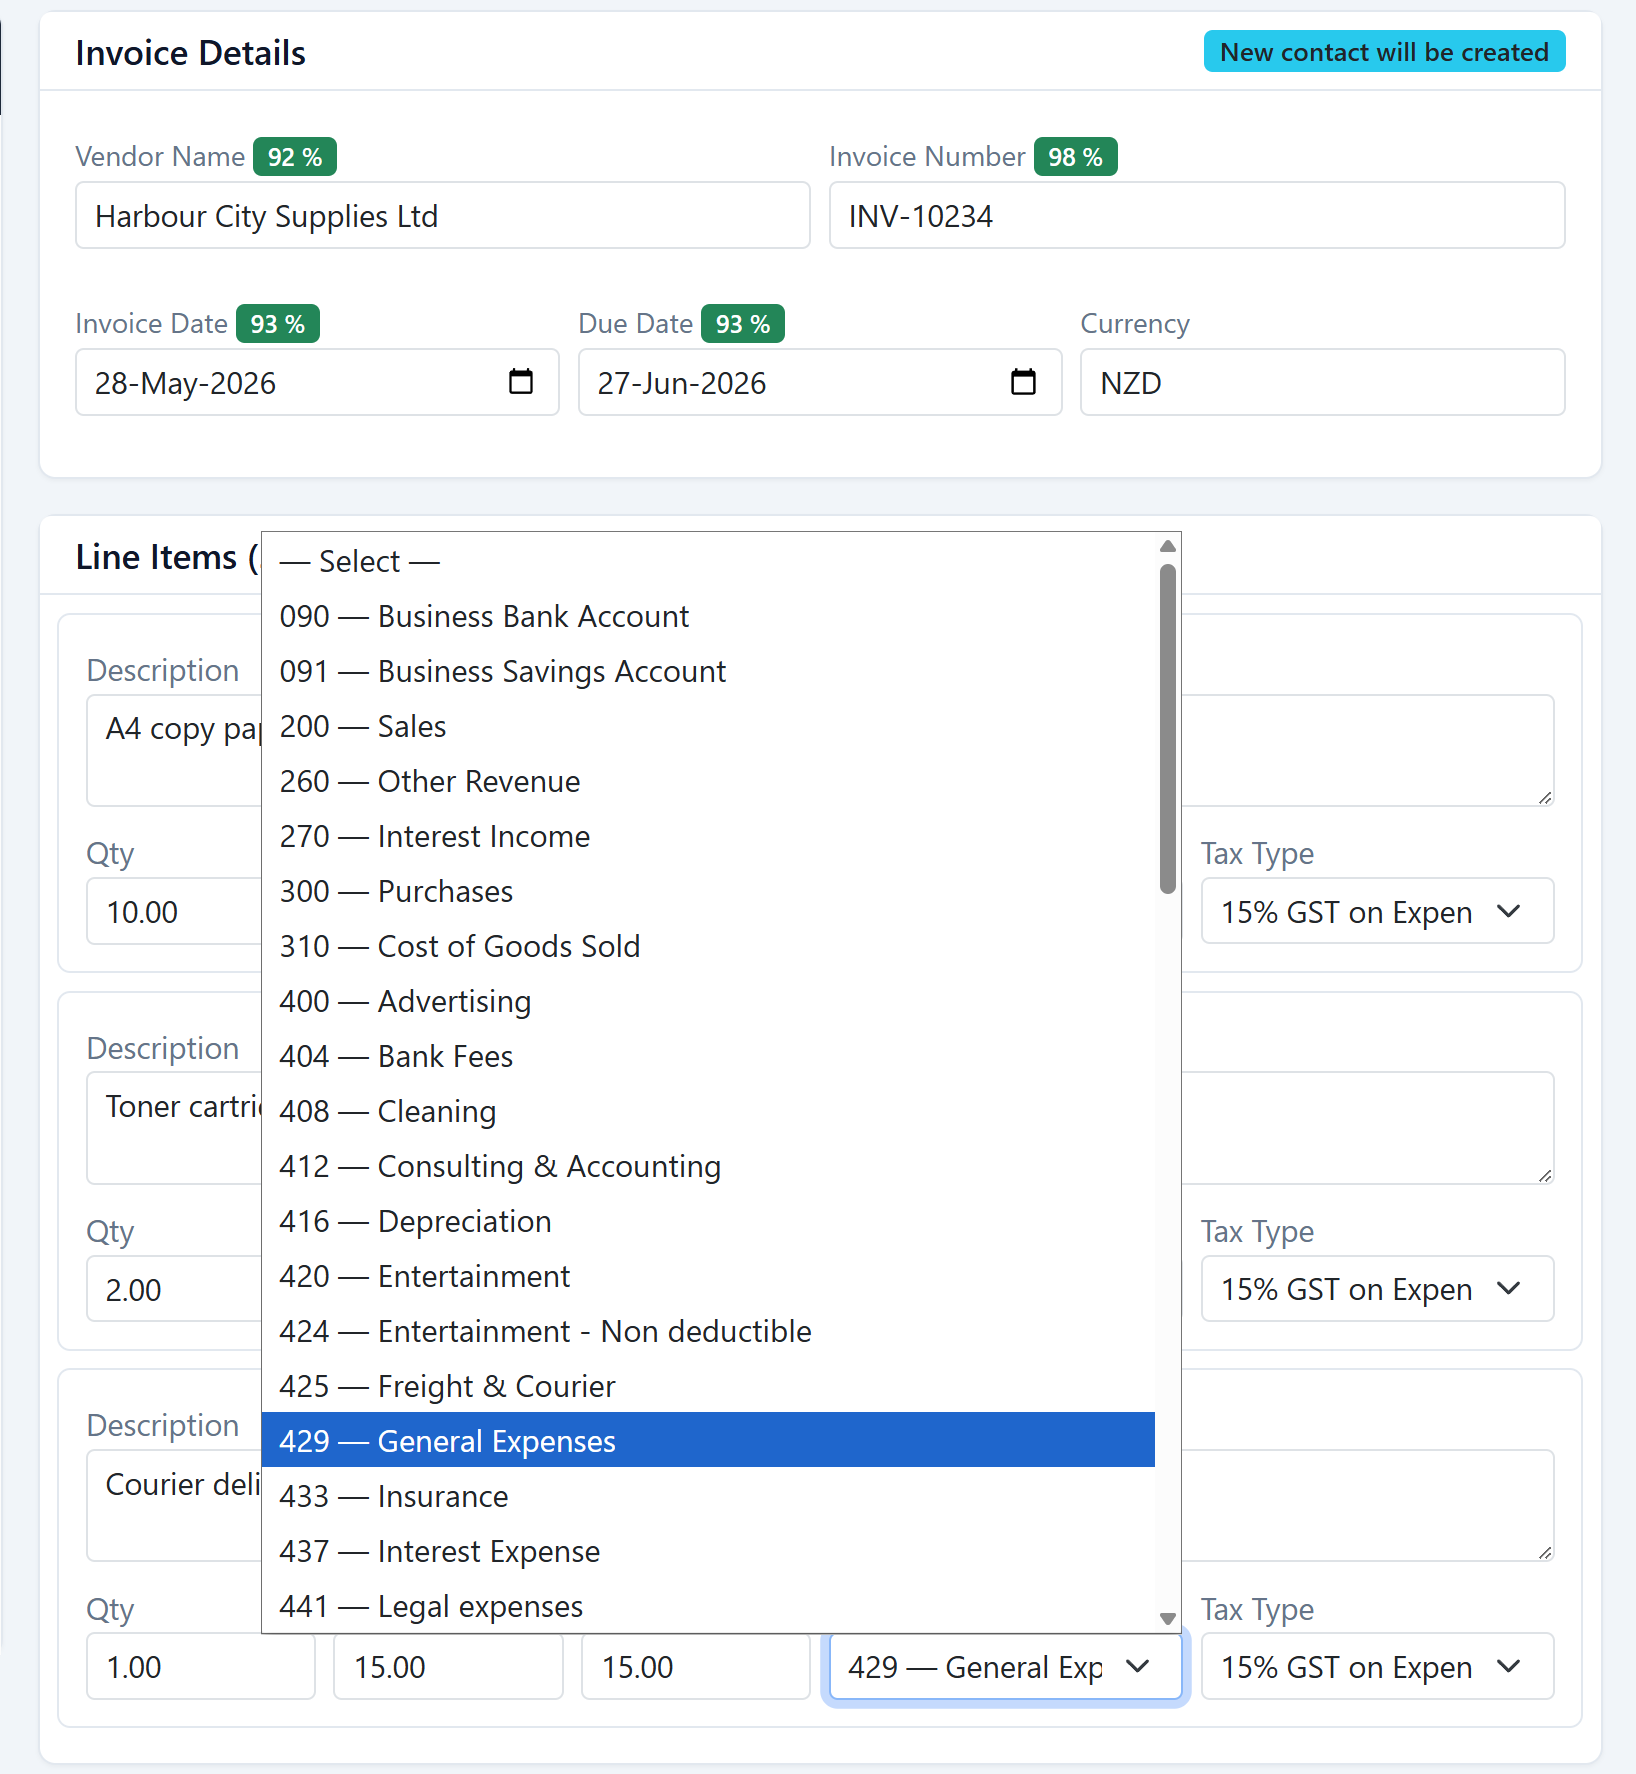1636x1774 pixels.
Task: Click the account list scrollbar thumb
Action: [x=1167, y=728]
